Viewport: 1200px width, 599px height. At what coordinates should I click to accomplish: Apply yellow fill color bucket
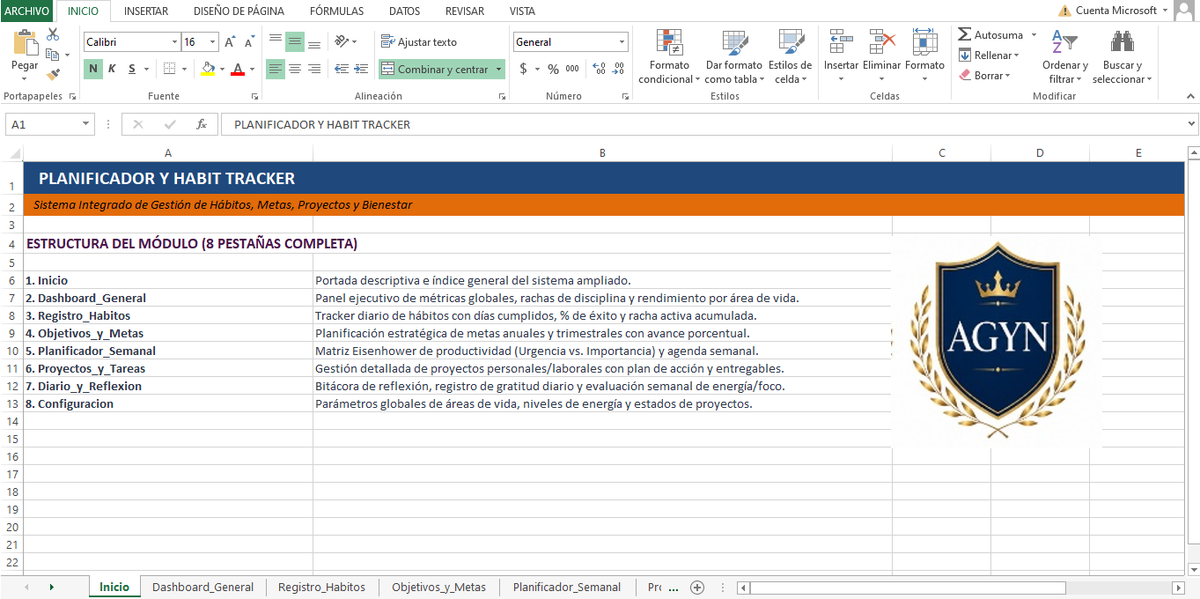coord(208,69)
